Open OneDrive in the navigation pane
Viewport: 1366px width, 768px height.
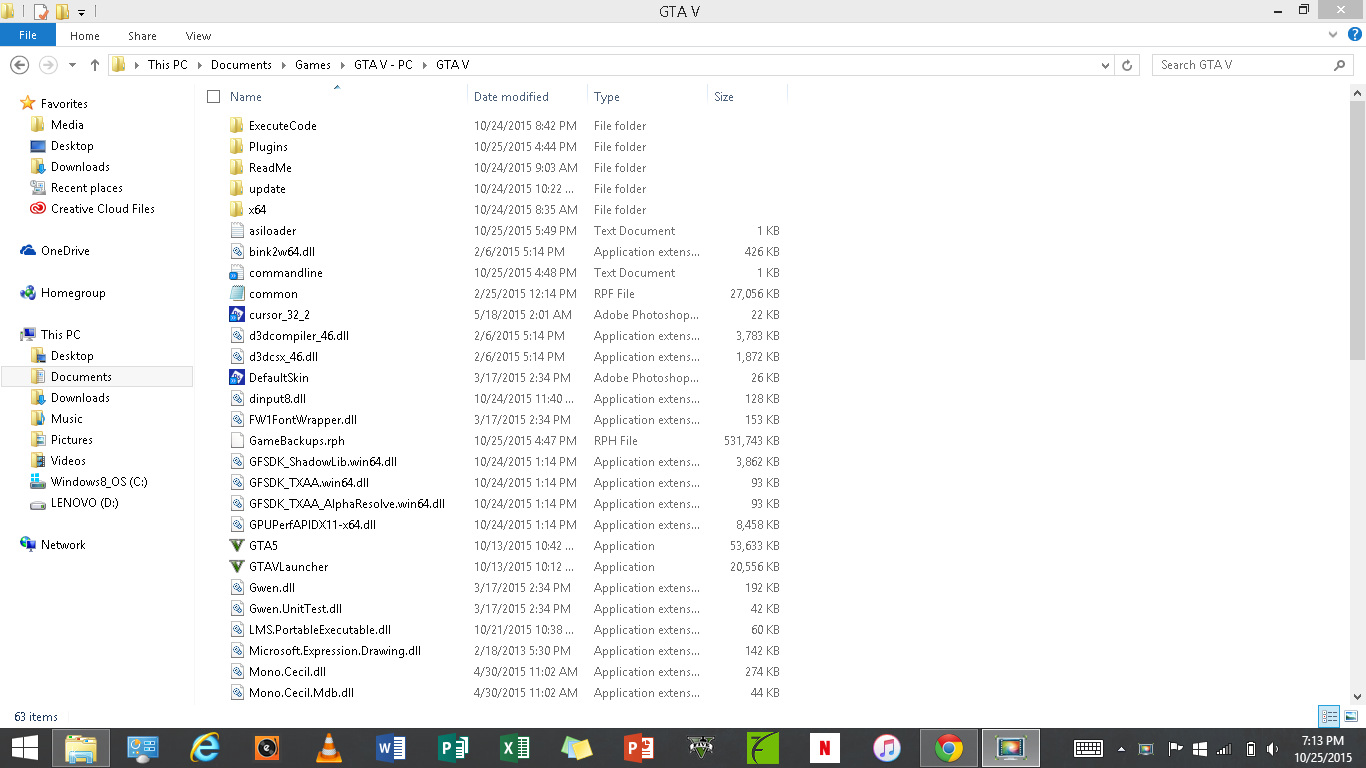point(65,251)
